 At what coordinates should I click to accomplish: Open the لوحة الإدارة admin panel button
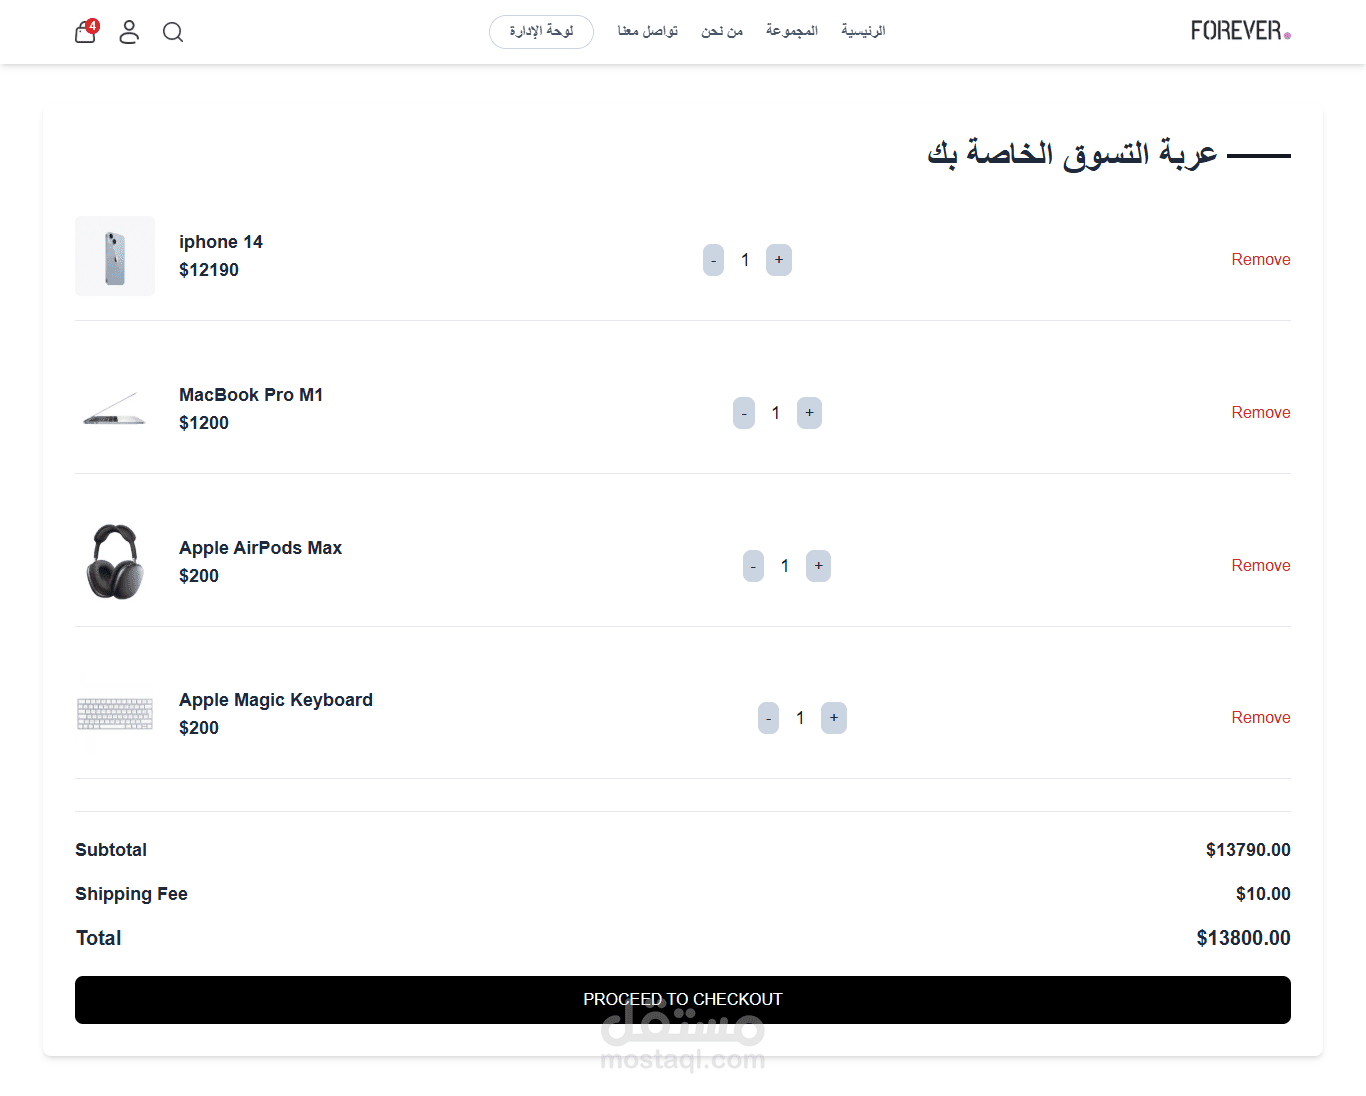(541, 32)
